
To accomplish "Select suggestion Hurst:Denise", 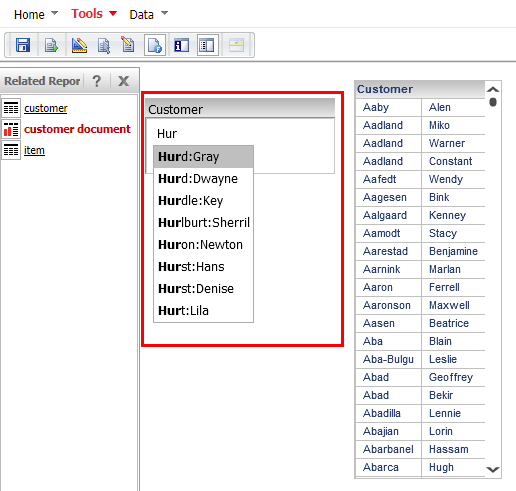I will pyautogui.click(x=203, y=289).
